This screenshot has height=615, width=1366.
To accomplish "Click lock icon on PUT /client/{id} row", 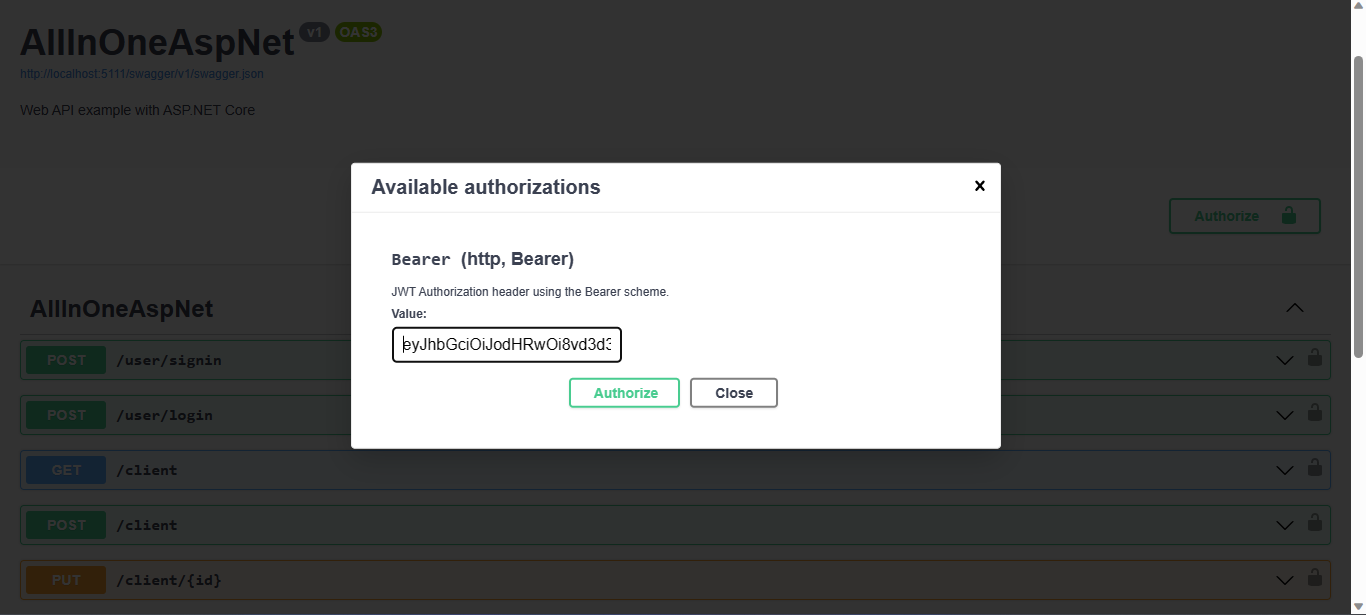I will 1315,577.
